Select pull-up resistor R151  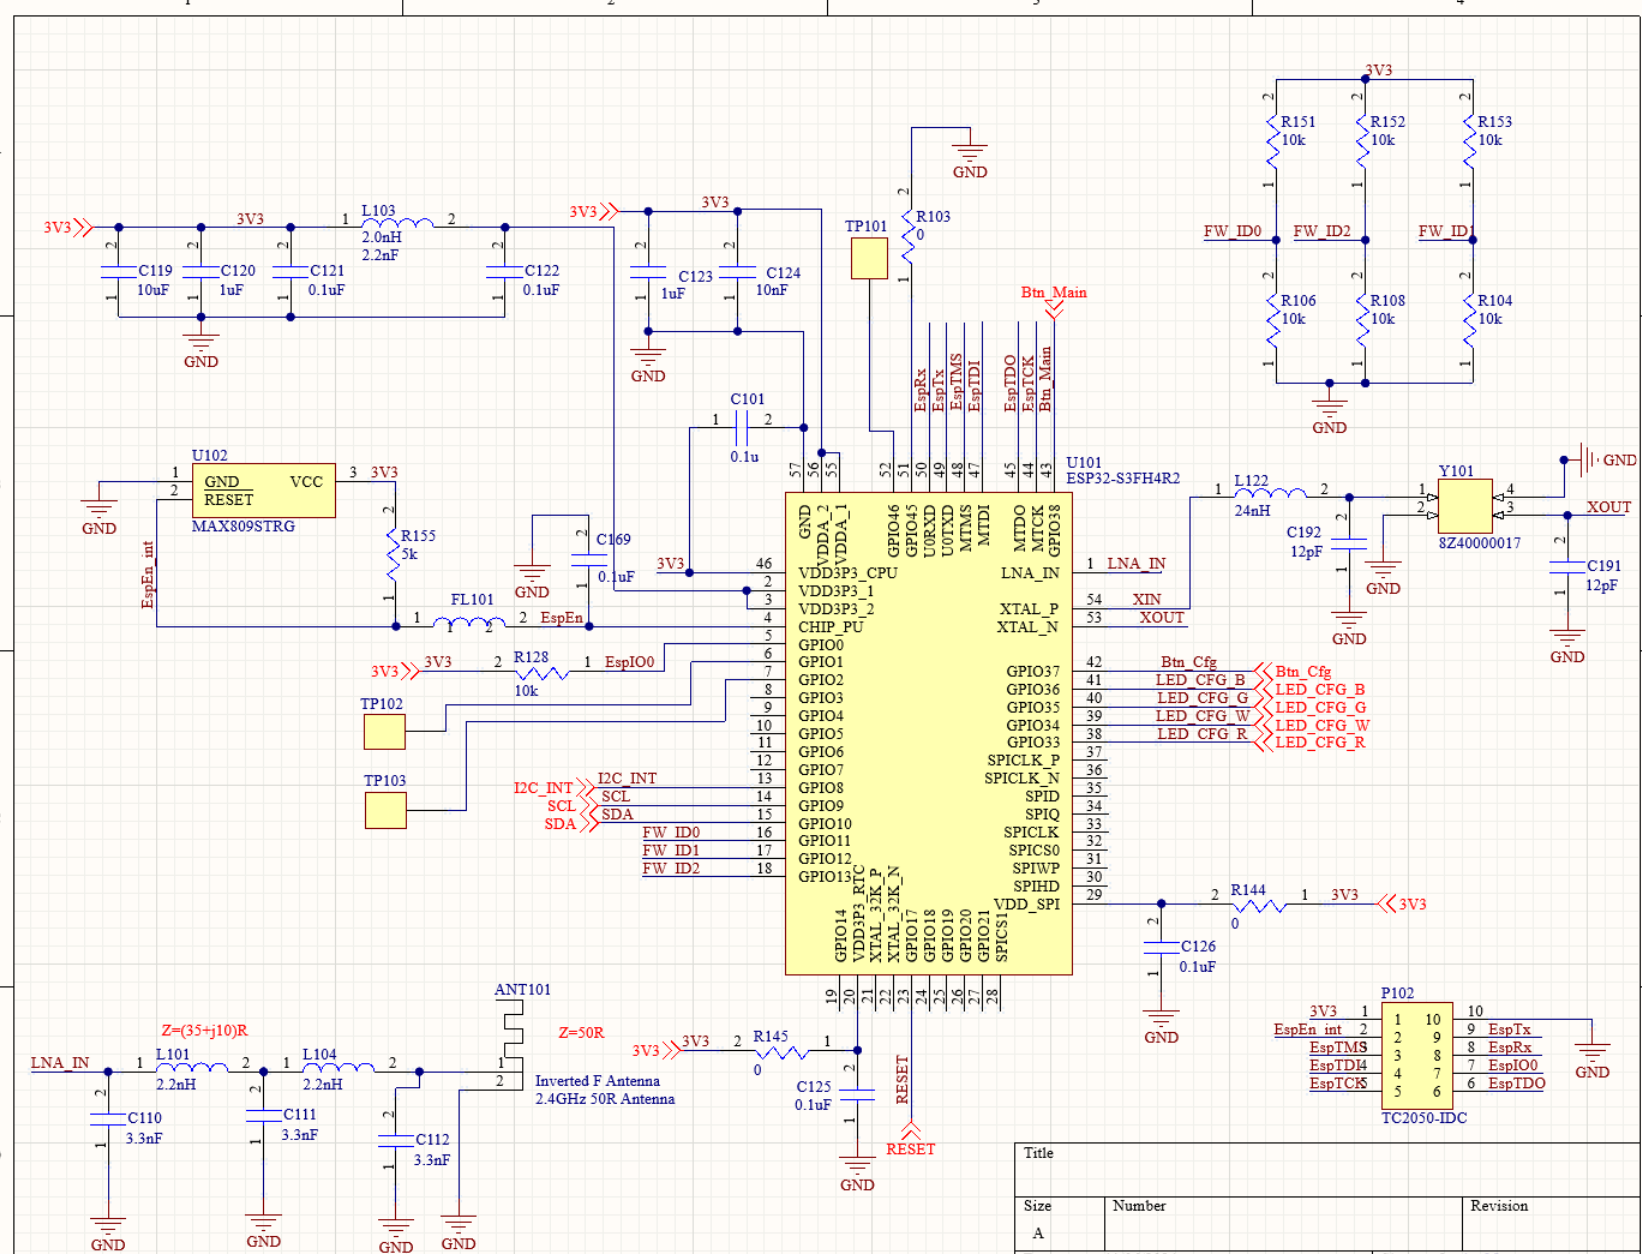pos(1273,141)
